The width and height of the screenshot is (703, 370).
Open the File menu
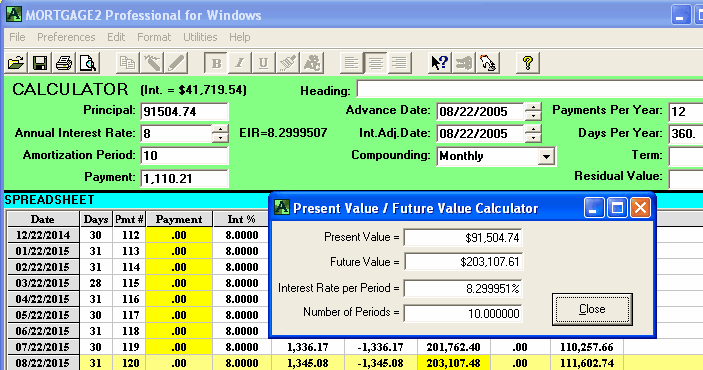tap(17, 37)
